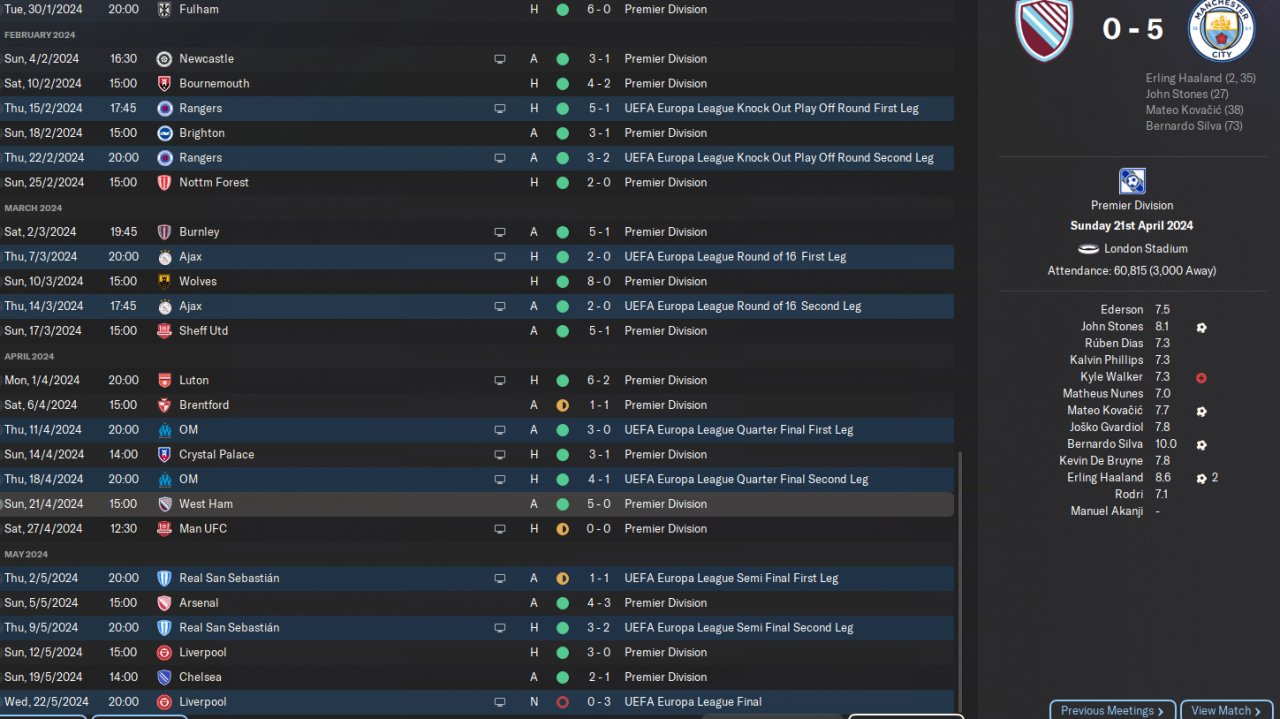1280x719 pixels.
Task: Click the Burnley club badge
Action: tap(165, 232)
